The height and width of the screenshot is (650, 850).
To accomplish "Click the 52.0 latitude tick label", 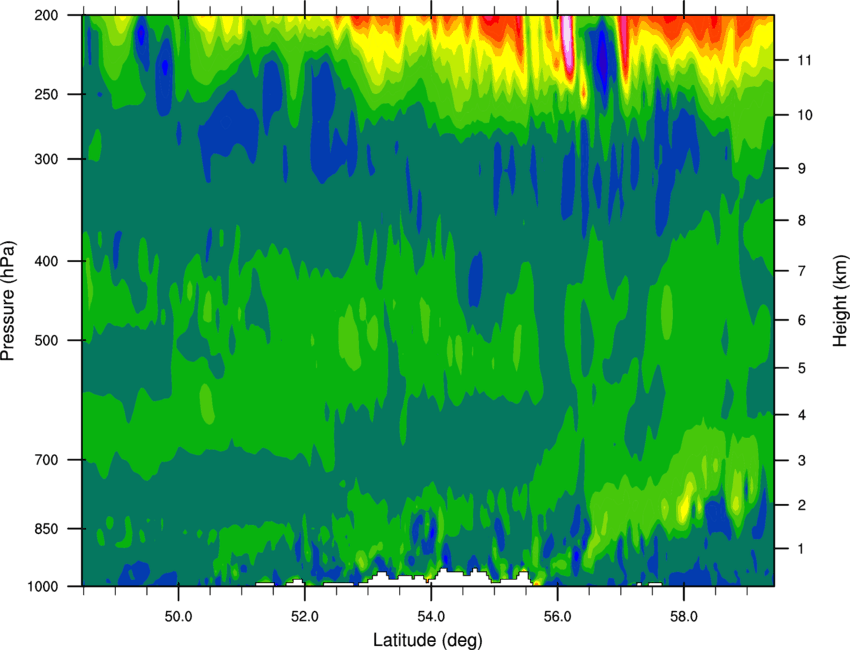I will (305, 617).
